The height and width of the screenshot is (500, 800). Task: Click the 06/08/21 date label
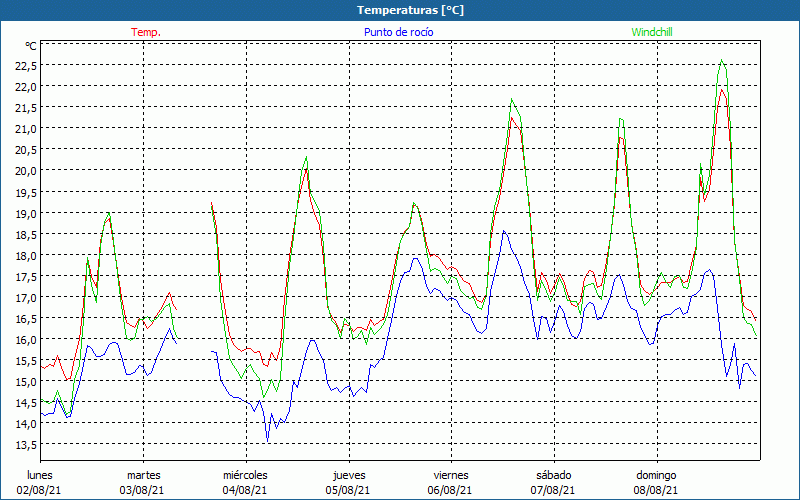click(x=450, y=490)
